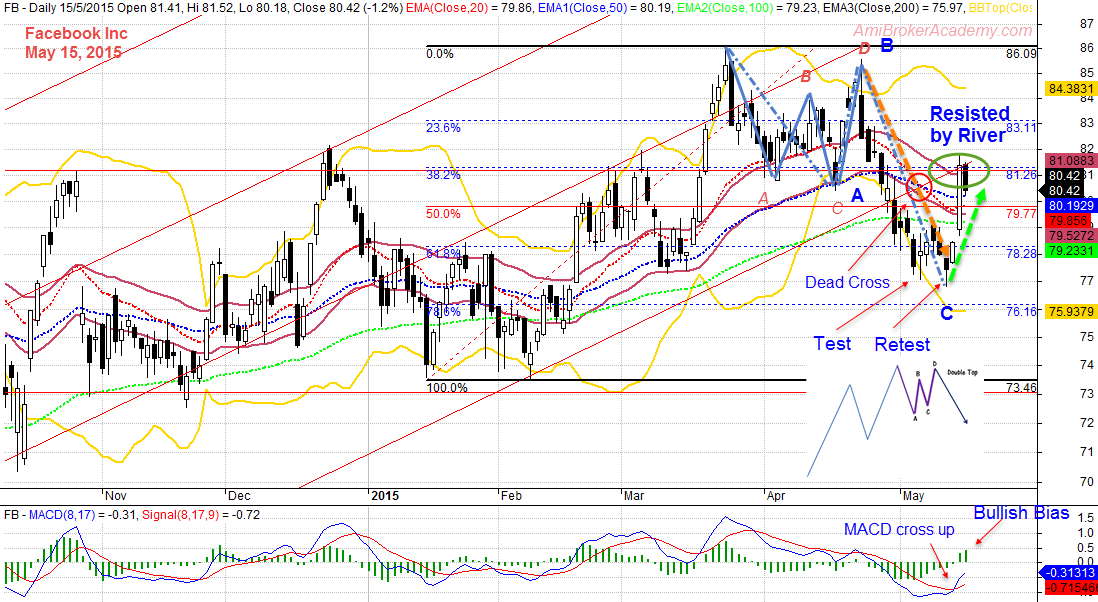Image resolution: width=1098 pixels, height=602 pixels.
Task: Click the 'Nov' month on time axis
Action: point(116,496)
